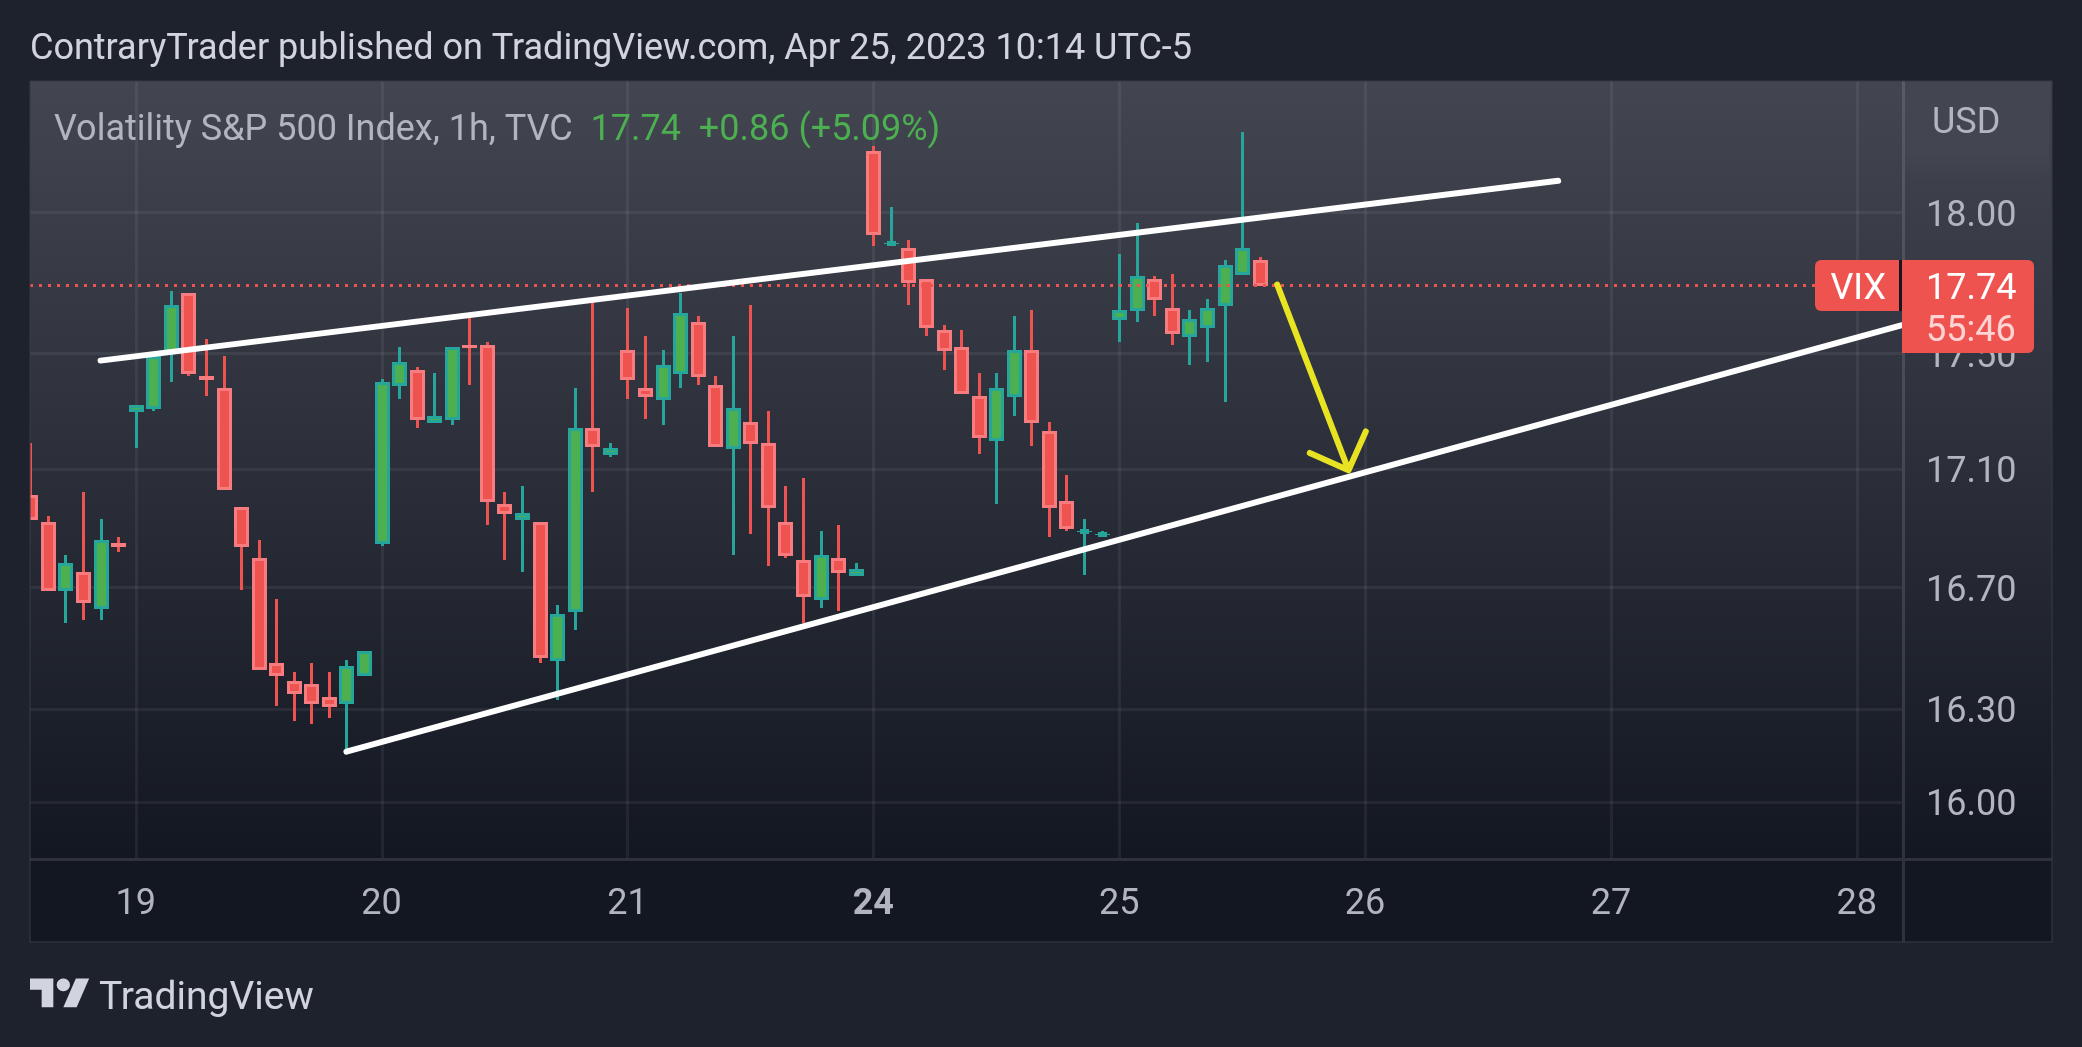The image size is (2082, 1047).
Task: Click the TradingView wordmark text
Action: tap(206, 996)
